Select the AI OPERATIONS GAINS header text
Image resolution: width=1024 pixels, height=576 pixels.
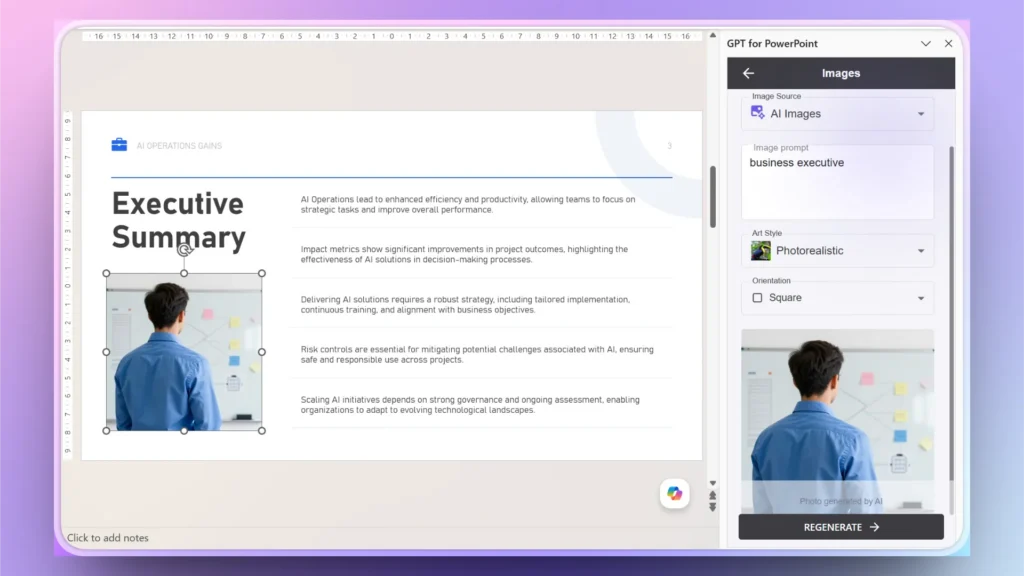[x=179, y=146]
